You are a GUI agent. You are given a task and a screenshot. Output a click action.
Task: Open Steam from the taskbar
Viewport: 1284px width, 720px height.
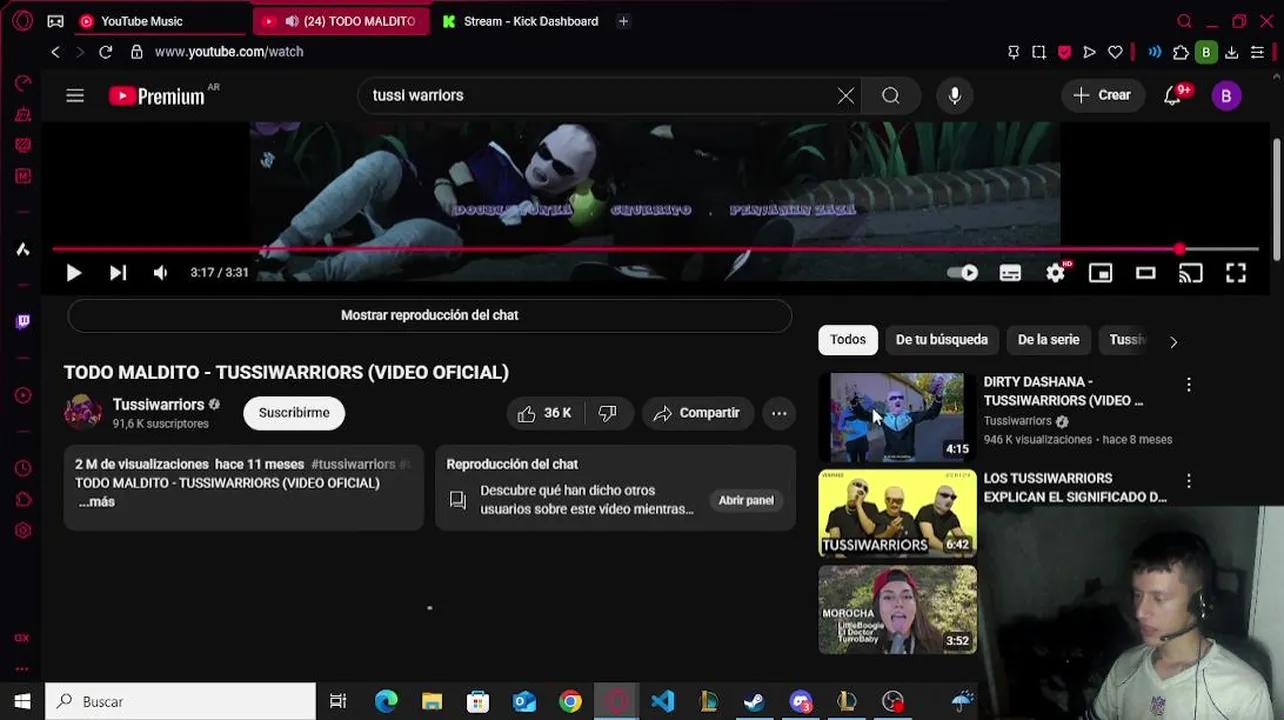pos(754,702)
